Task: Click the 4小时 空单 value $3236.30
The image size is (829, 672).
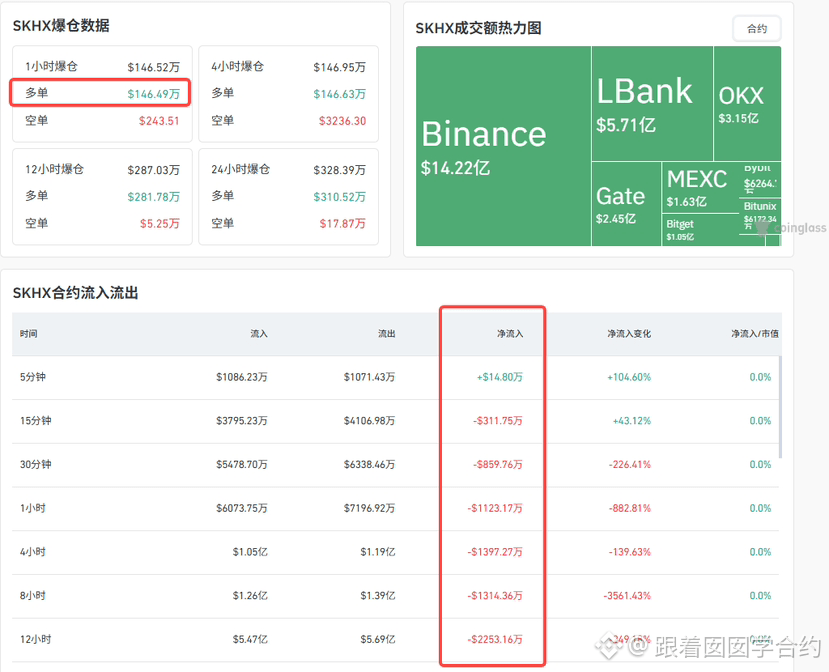Action: [343, 121]
